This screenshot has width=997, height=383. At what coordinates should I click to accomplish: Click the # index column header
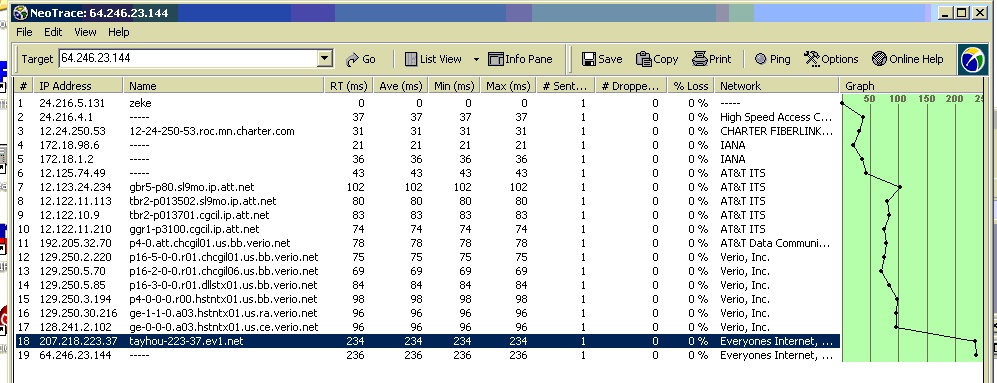tap(24, 86)
